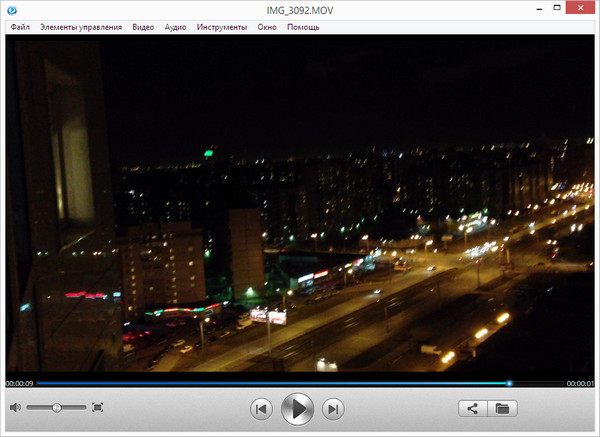The image size is (600, 437).
Task: Open the Аудио menu
Action: pyautogui.click(x=175, y=27)
